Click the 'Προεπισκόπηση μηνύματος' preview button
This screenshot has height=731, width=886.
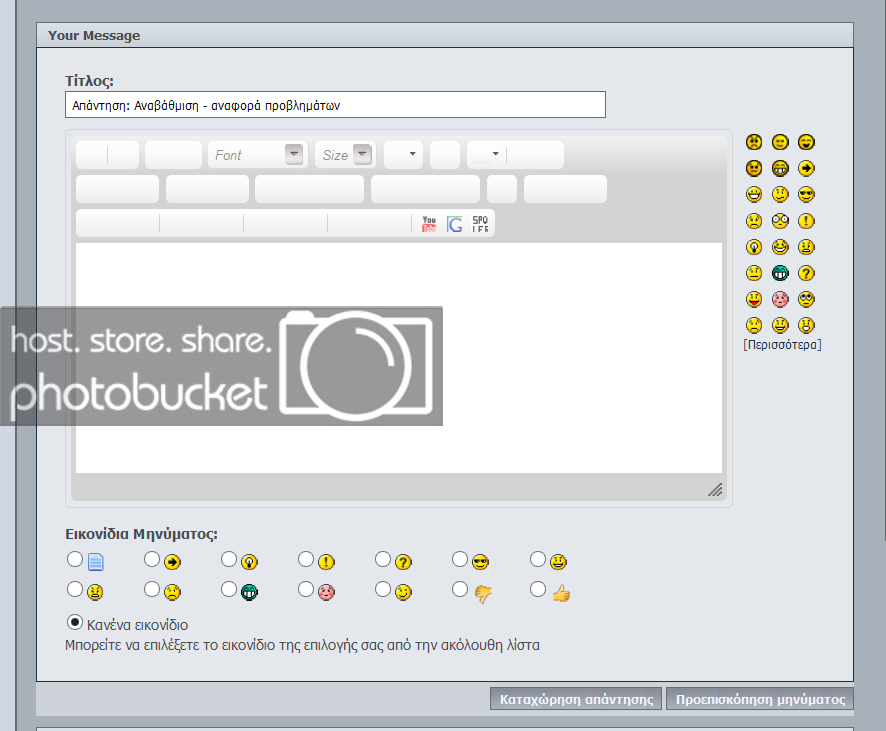pyautogui.click(x=760, y=699)
